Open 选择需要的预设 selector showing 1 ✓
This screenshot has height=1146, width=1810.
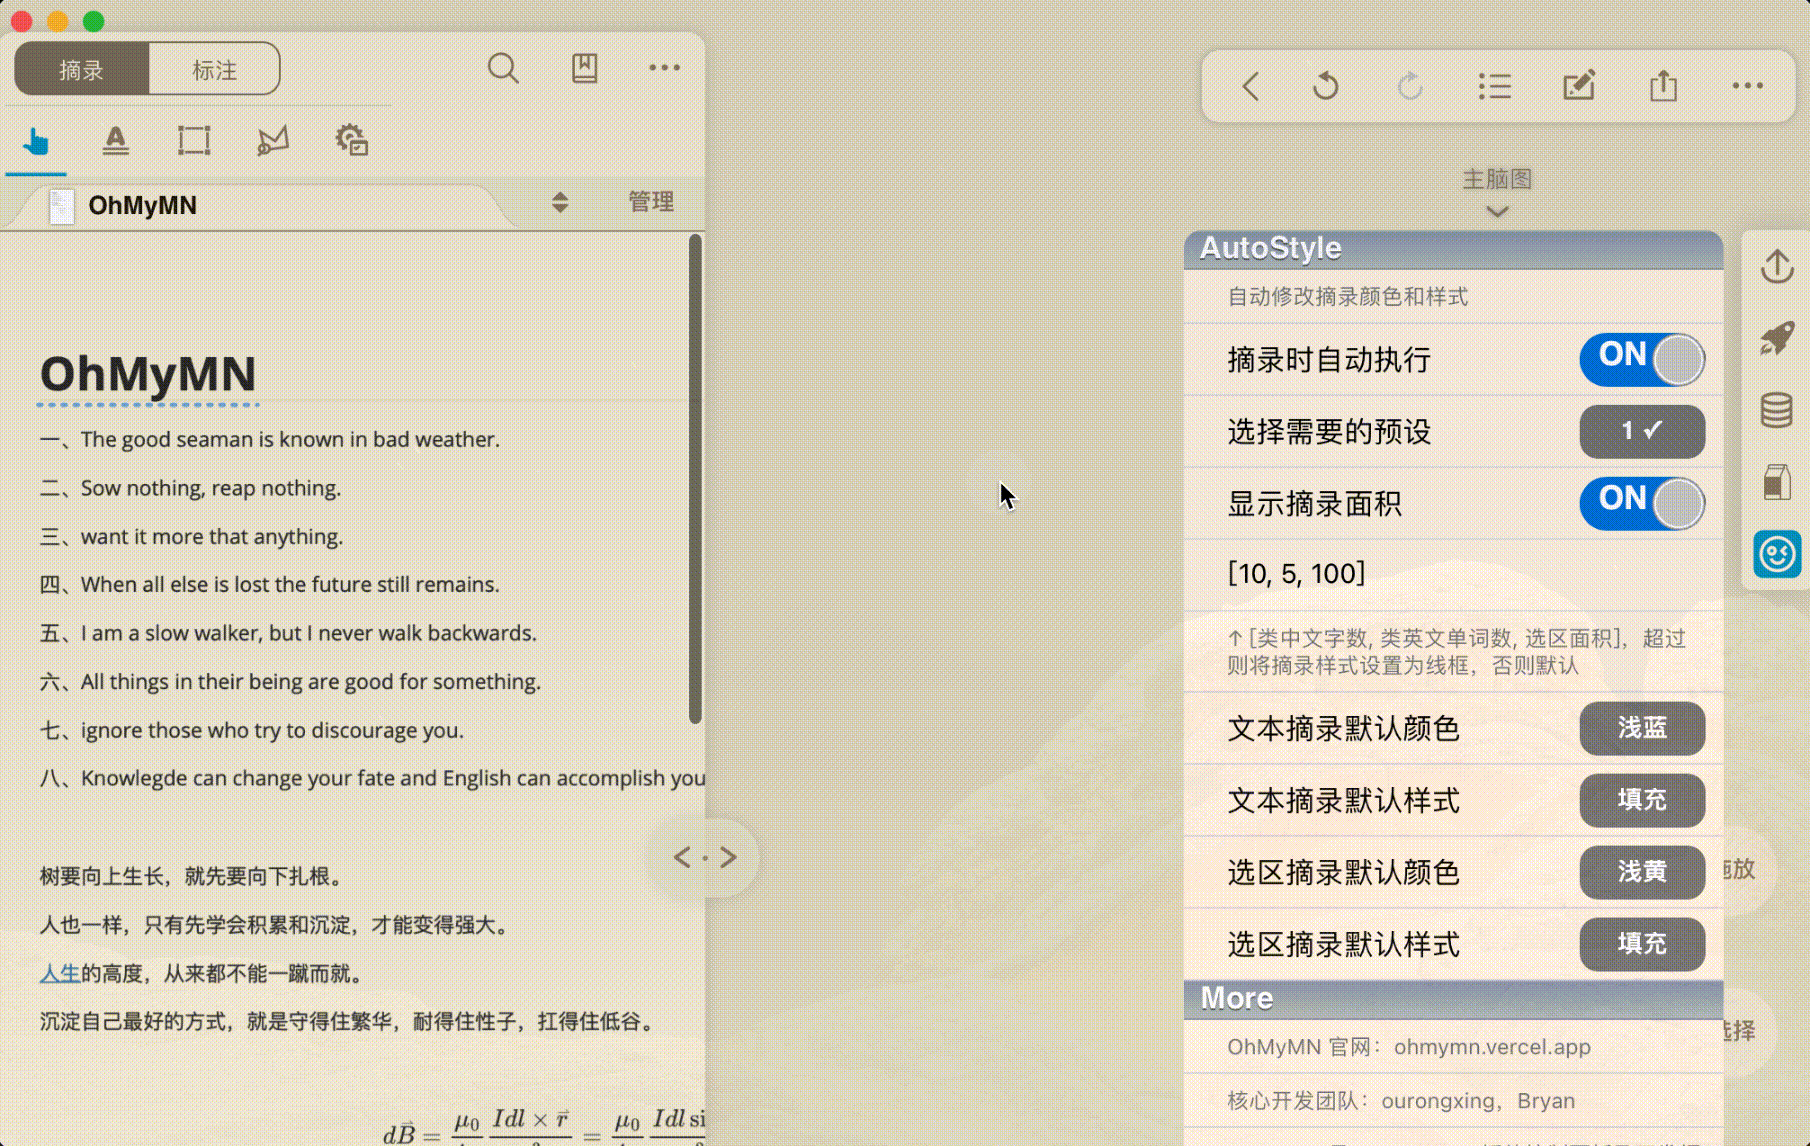pos(1642,431)
